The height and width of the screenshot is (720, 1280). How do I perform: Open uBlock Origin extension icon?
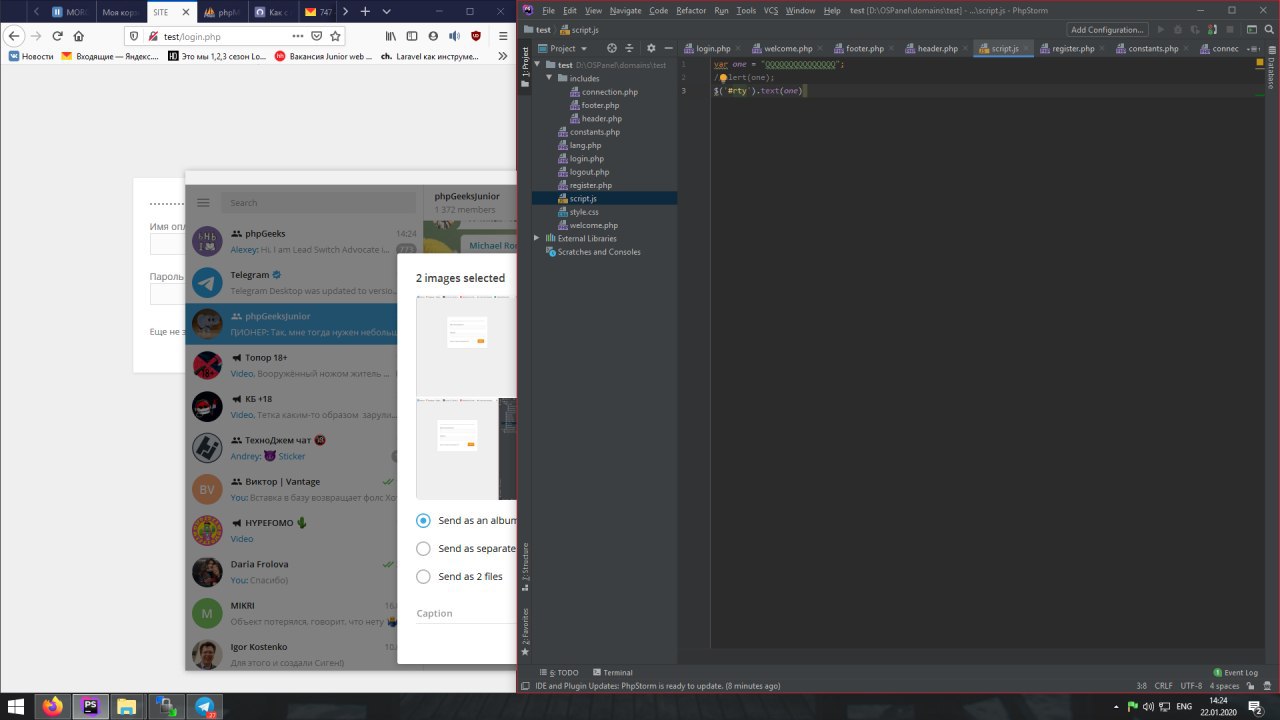click(476, 36)
